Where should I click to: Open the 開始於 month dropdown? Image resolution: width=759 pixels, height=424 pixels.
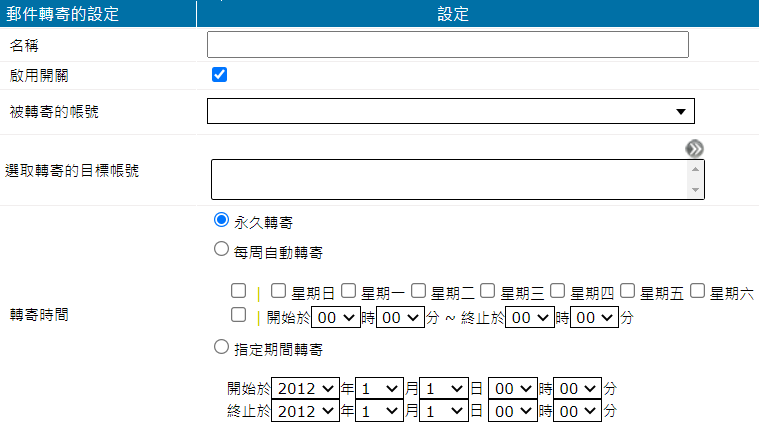pyautogui.click(x=381, y=387)
